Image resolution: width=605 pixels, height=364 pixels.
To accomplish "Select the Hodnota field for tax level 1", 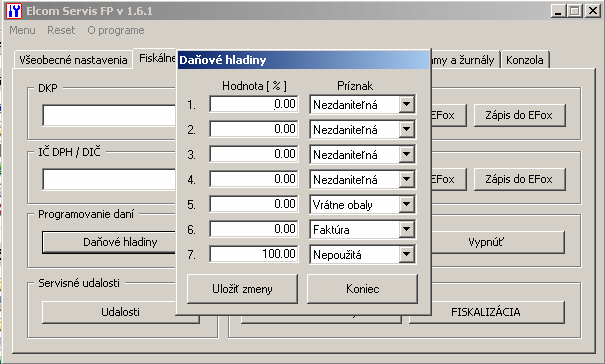I will (254, 104).
